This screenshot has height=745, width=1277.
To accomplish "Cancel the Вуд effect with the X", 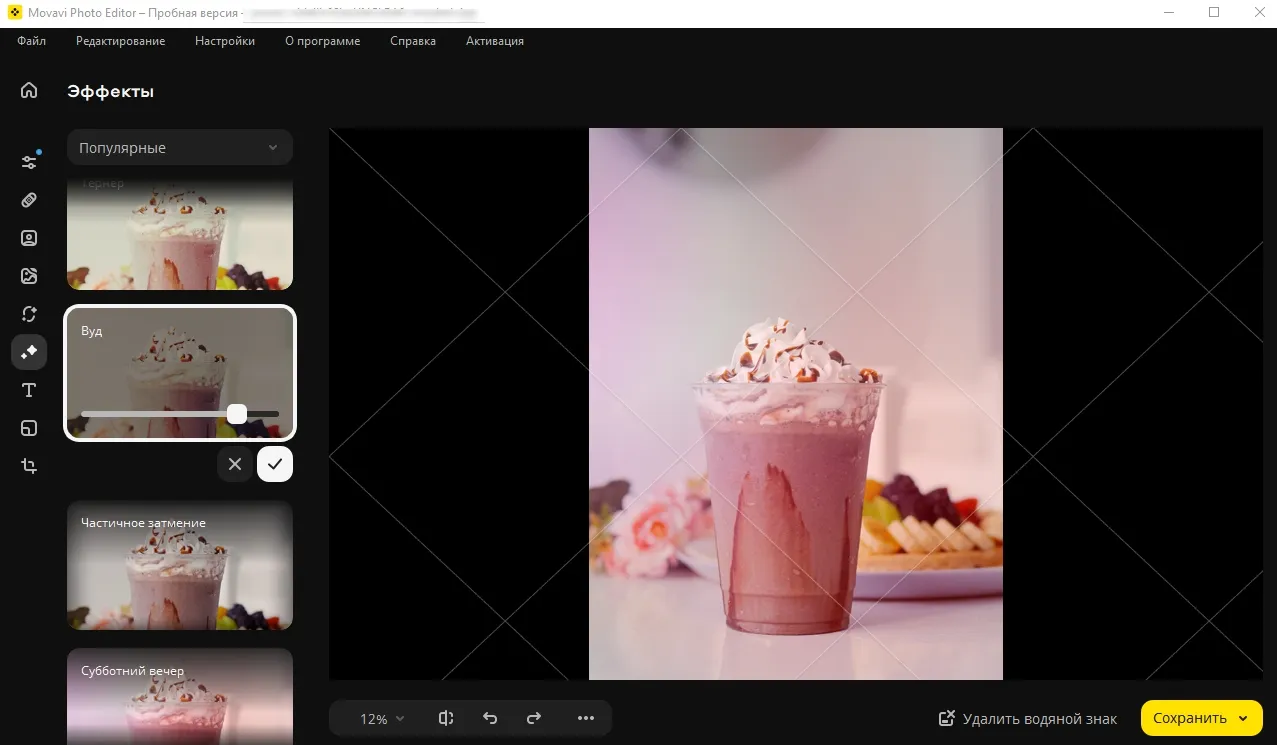I will pos(235,464).
